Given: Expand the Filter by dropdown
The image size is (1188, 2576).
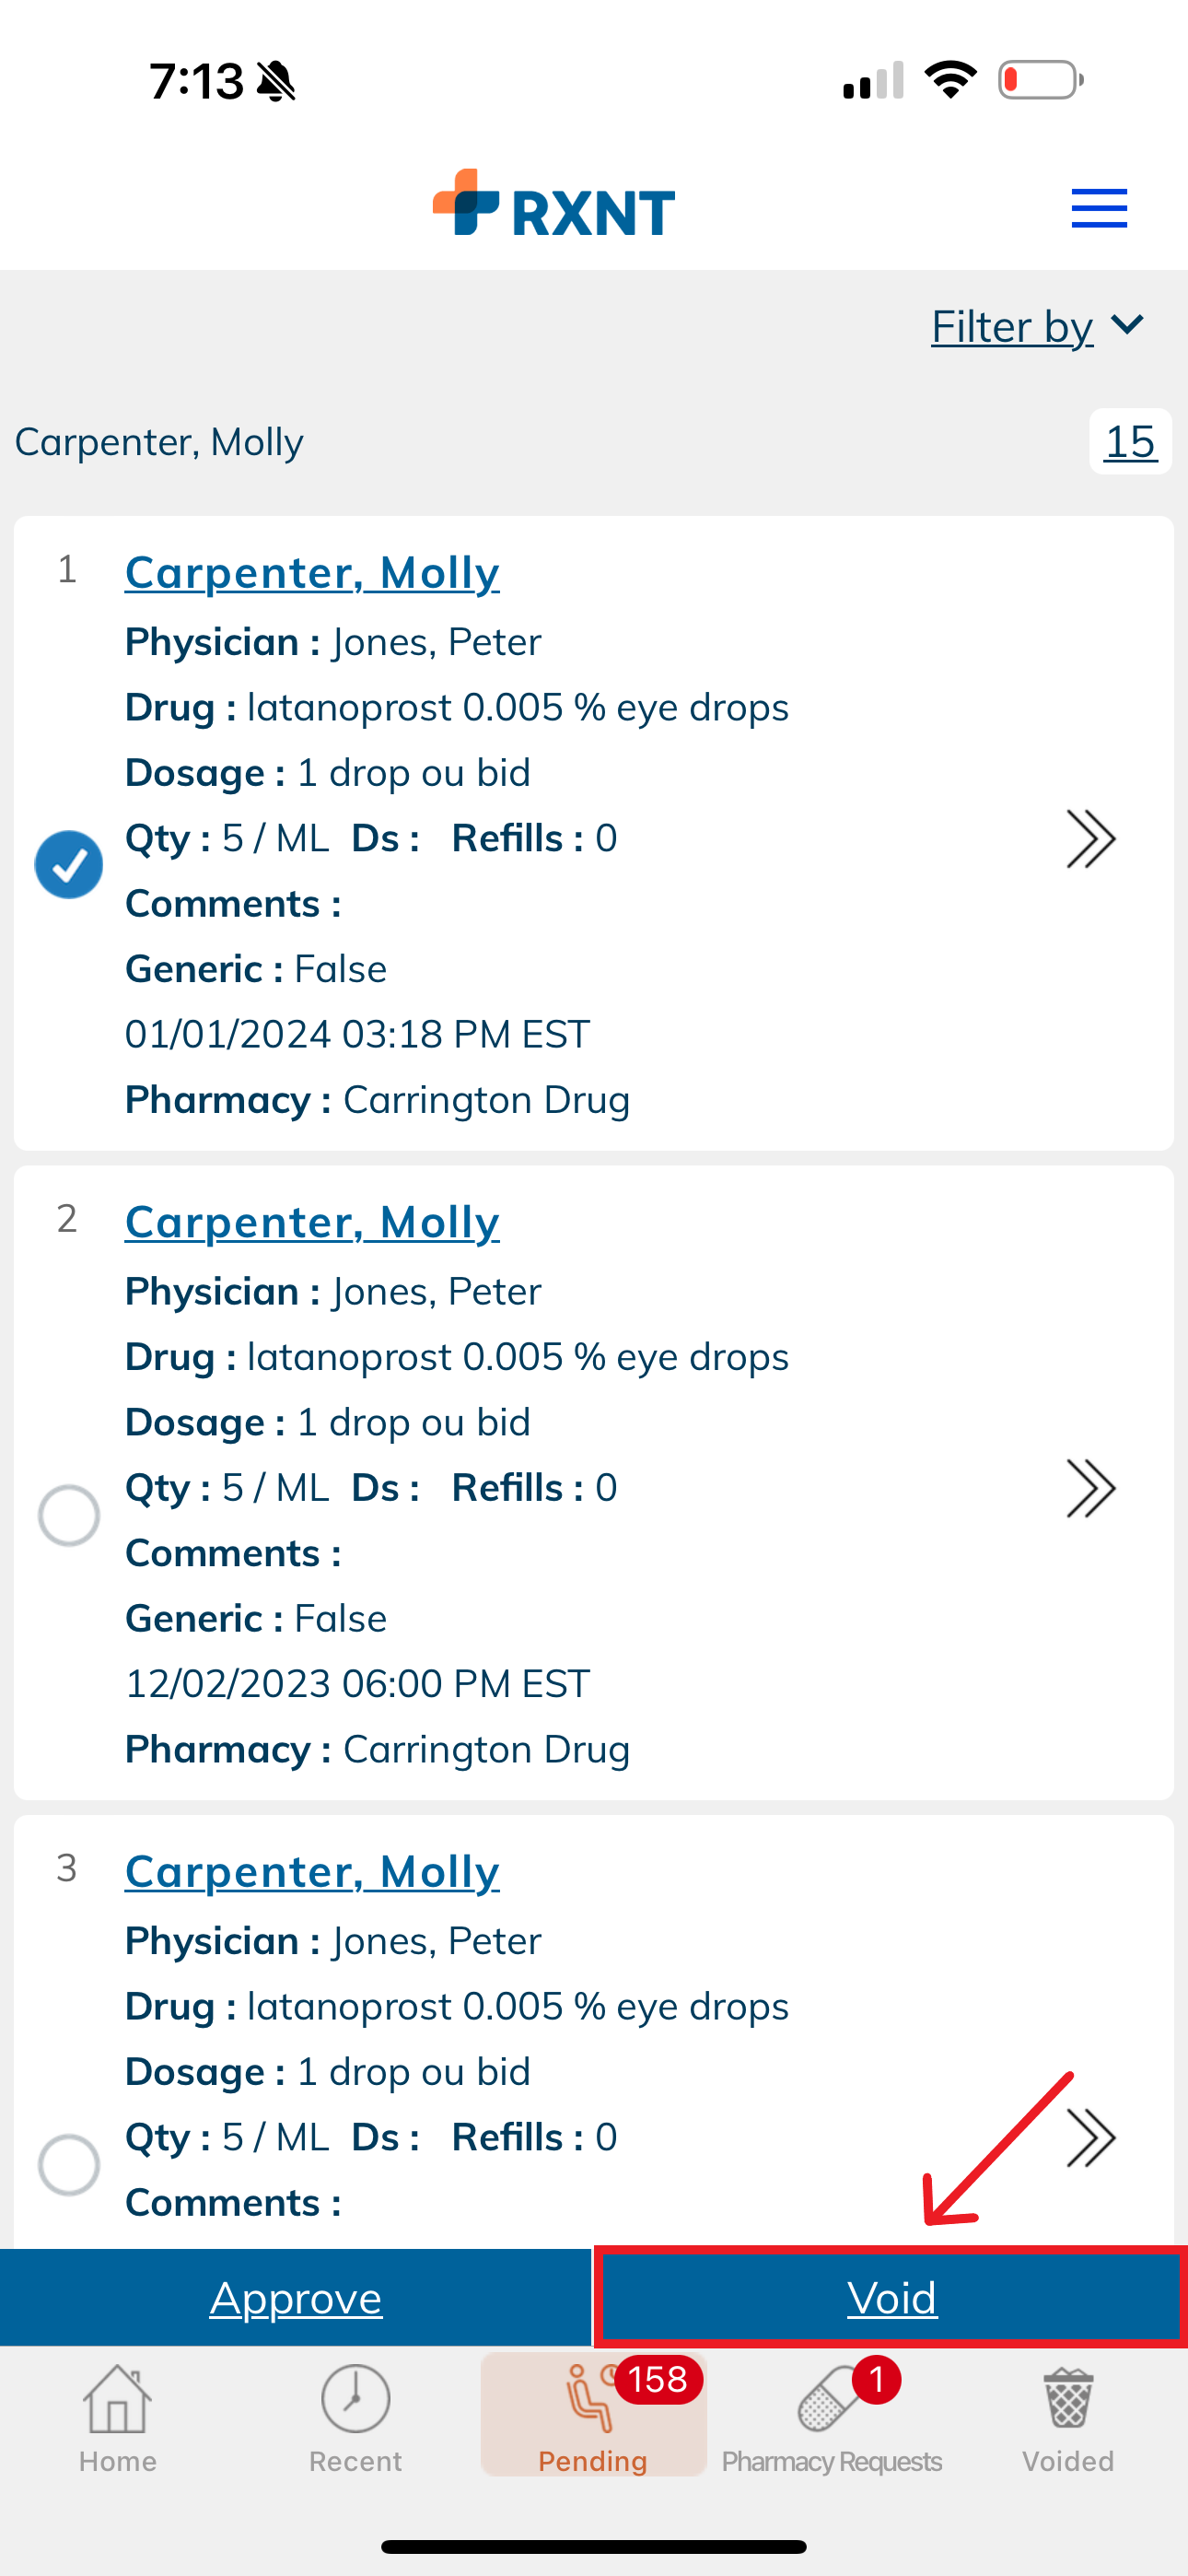Looking at the screenshot, I should click(x=1037, y=326).
